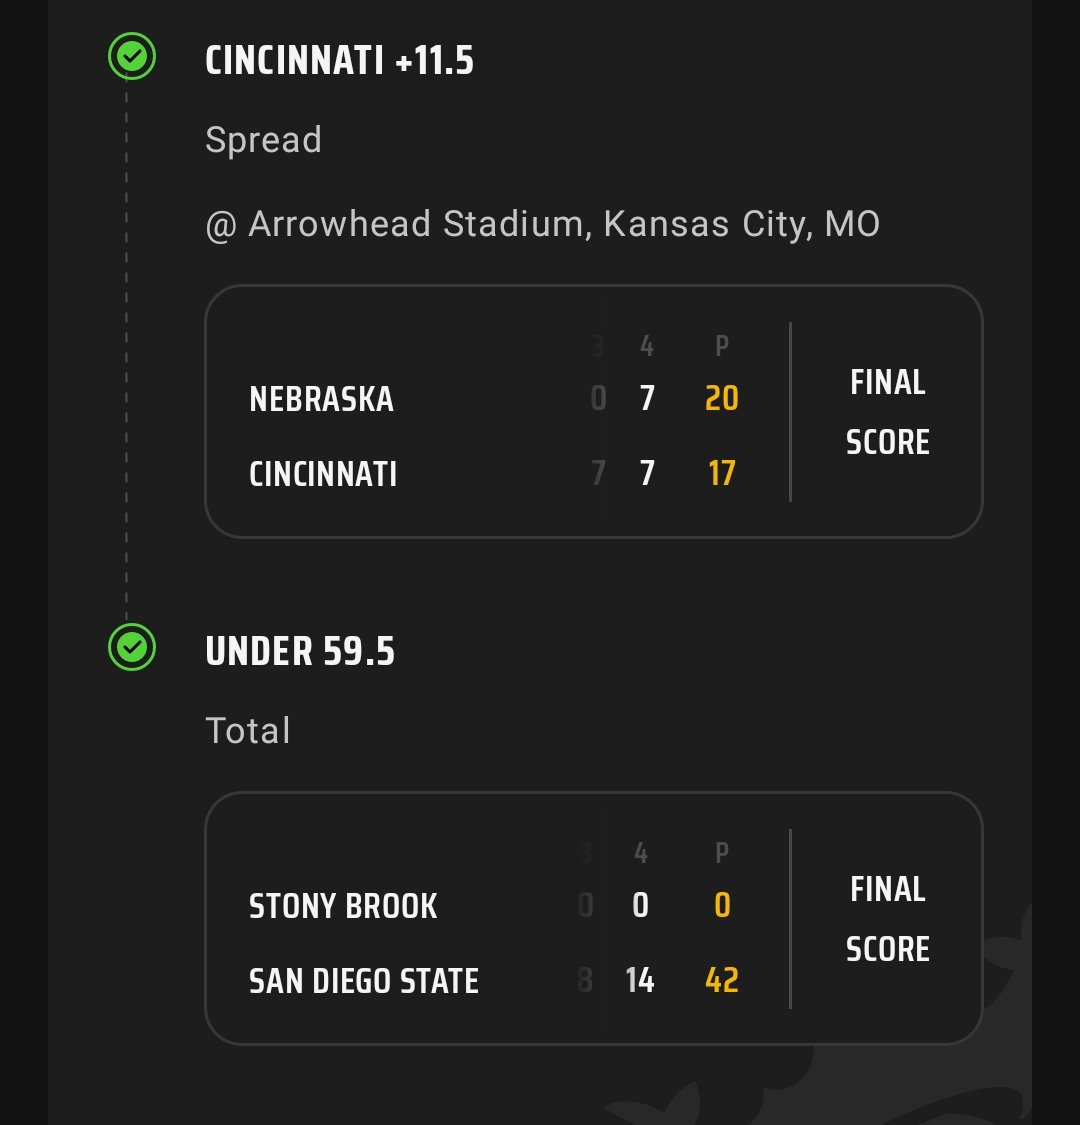
Task: Click SAN DIEGO STATE team name
Action: (x=364, y=981)
